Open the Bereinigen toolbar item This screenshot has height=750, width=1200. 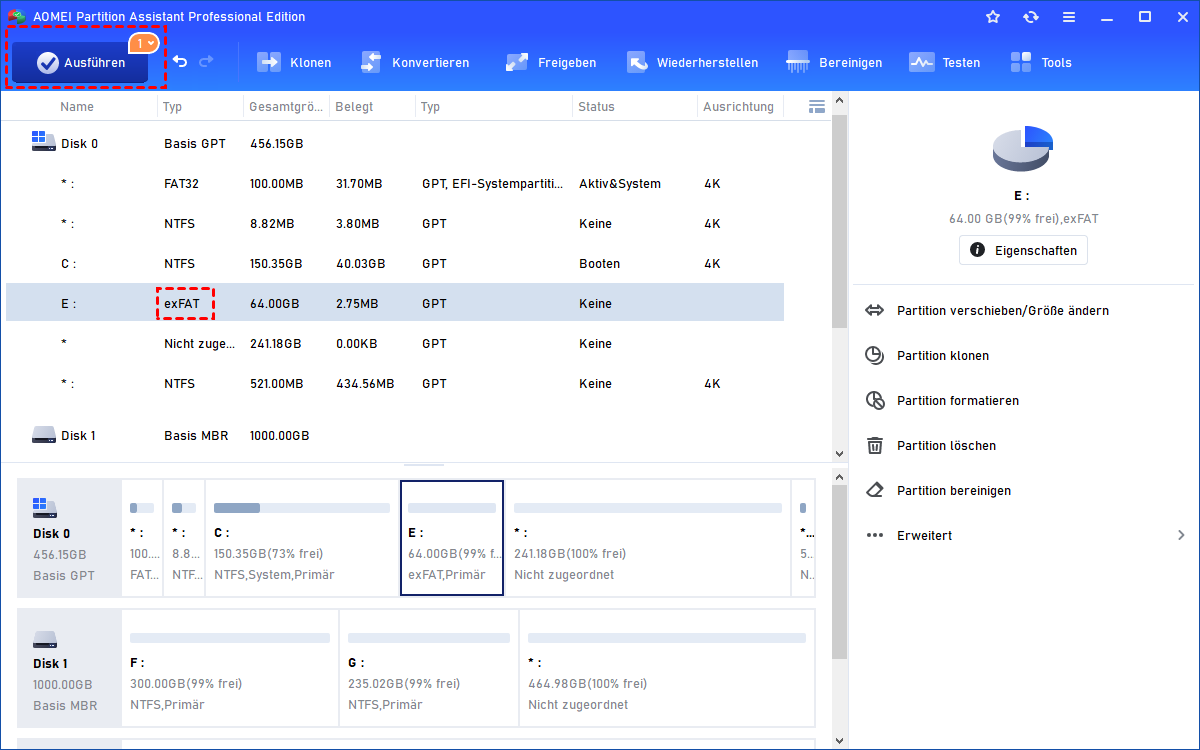(x=834, y=62)
